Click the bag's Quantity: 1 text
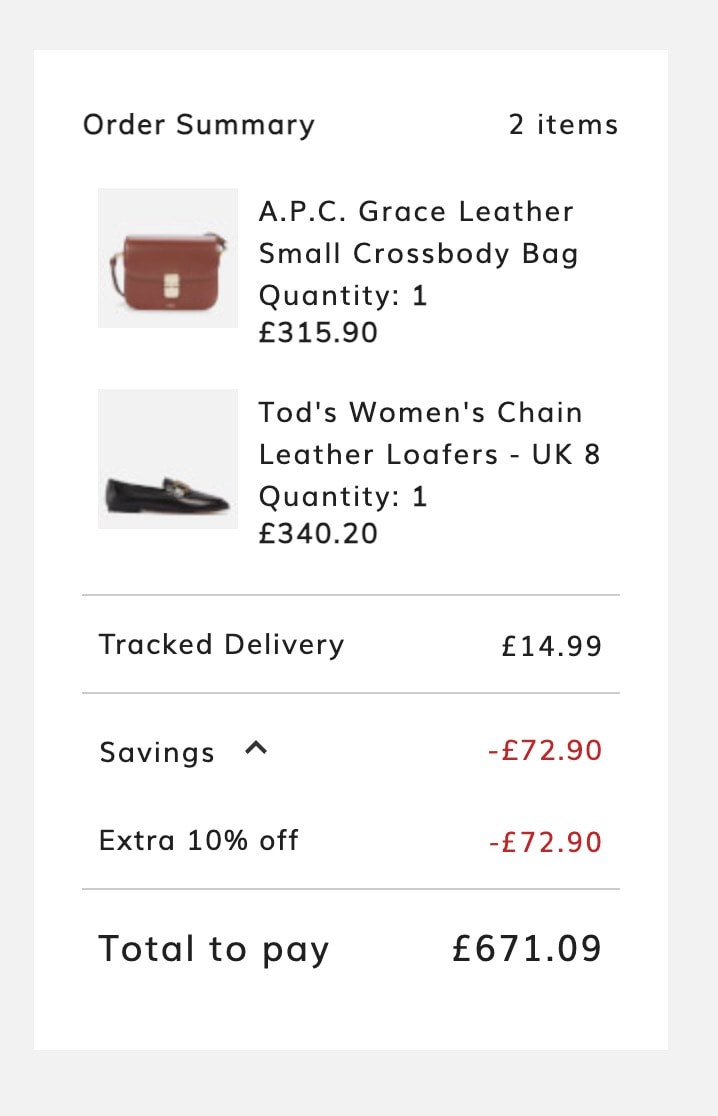Viewport: 718px width, 1116px height. 343,295
